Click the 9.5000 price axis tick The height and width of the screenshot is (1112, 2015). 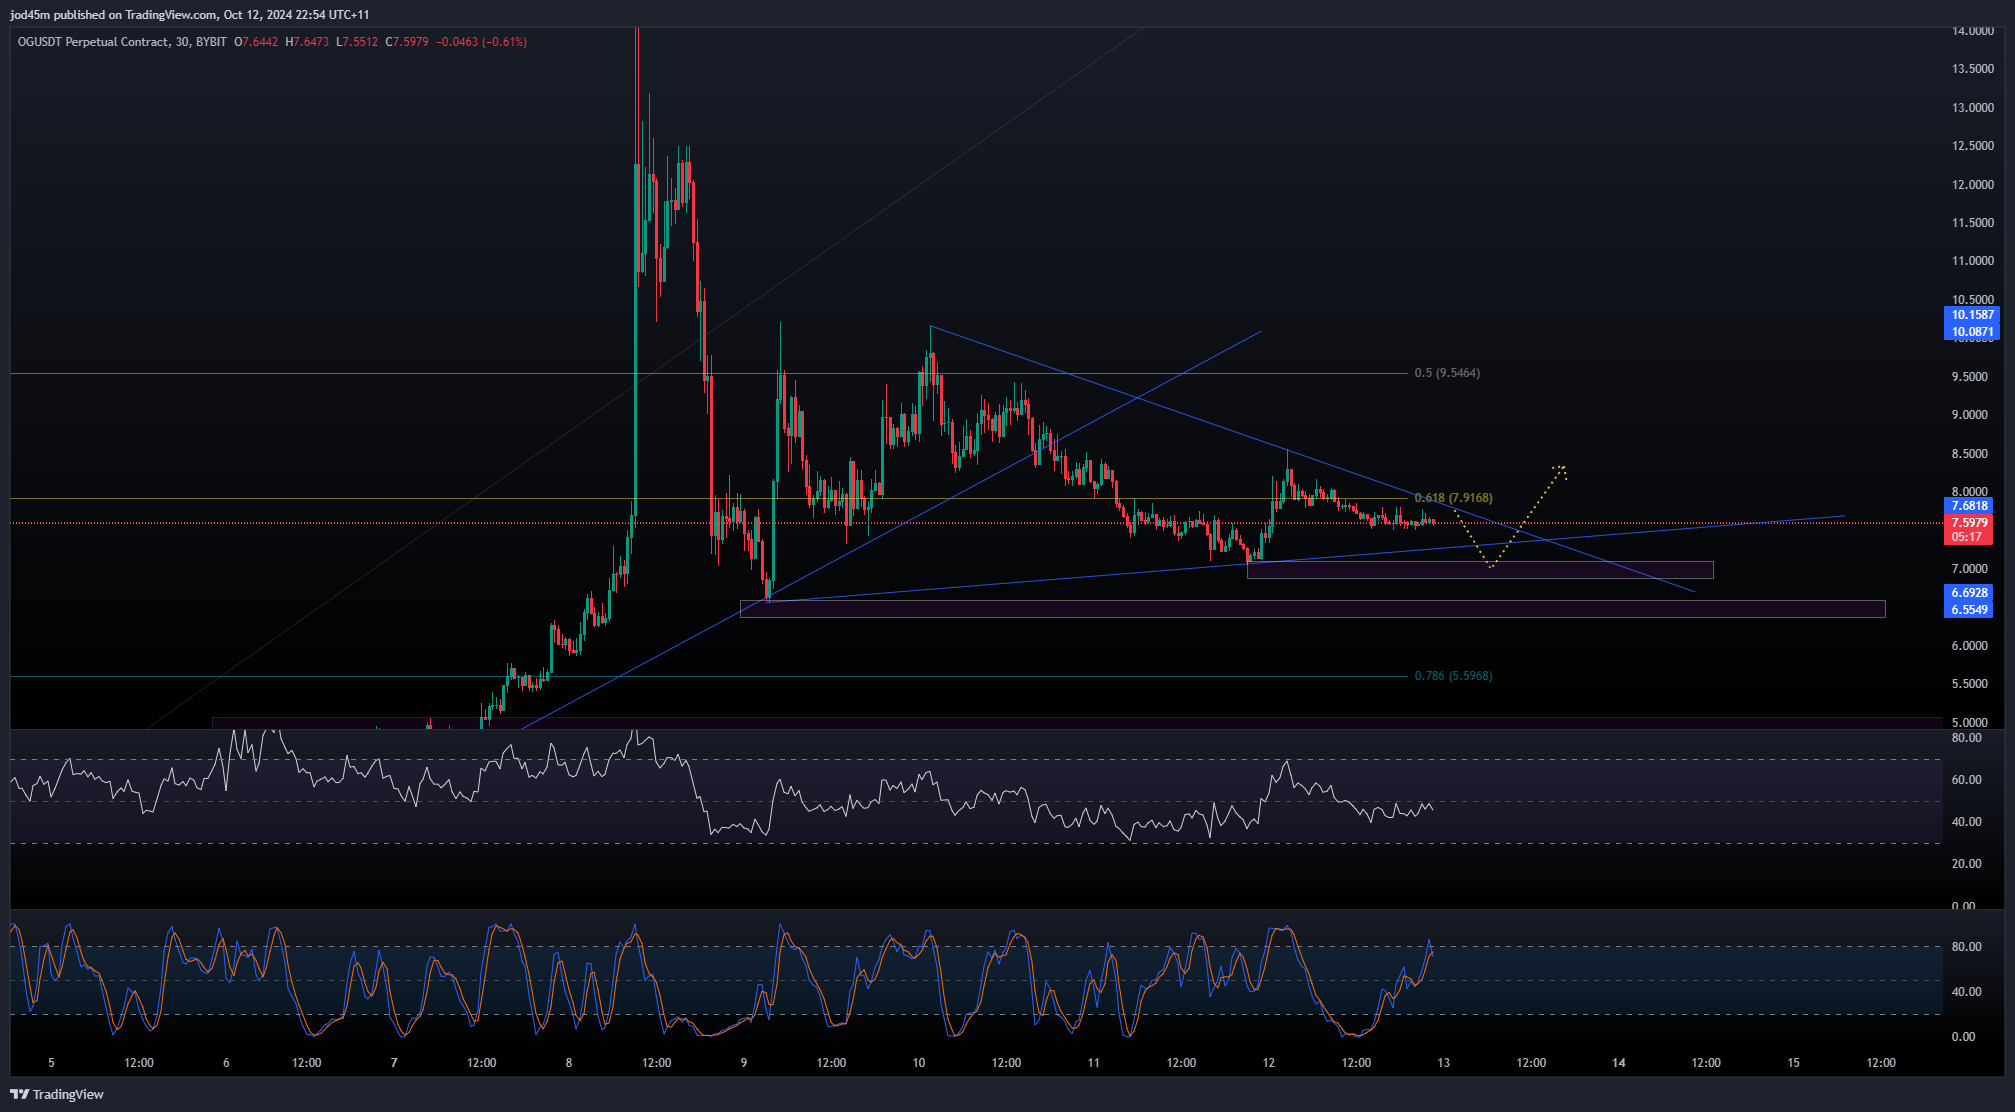(x=1972, y=377)
